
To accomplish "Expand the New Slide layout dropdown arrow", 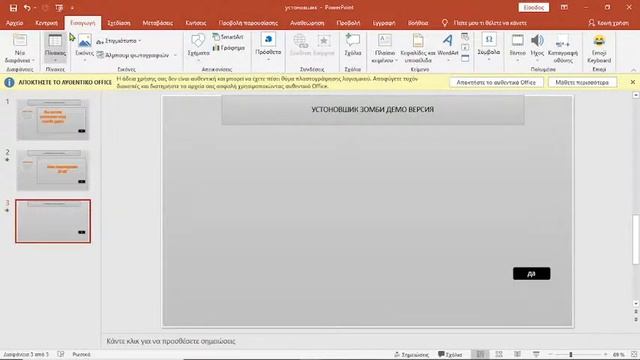I will [x=33, y=60].
